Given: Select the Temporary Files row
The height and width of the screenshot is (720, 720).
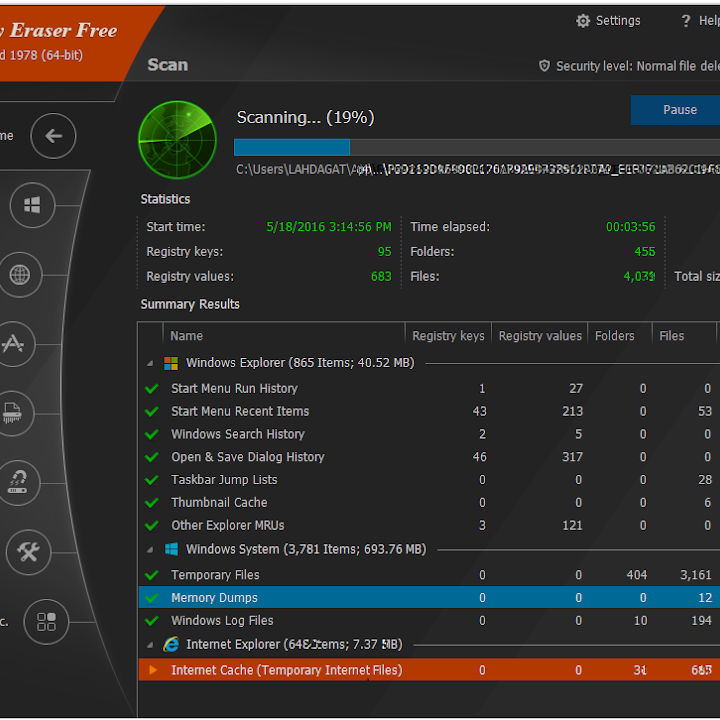Looking at the screenshot, I should pos(429,575).
